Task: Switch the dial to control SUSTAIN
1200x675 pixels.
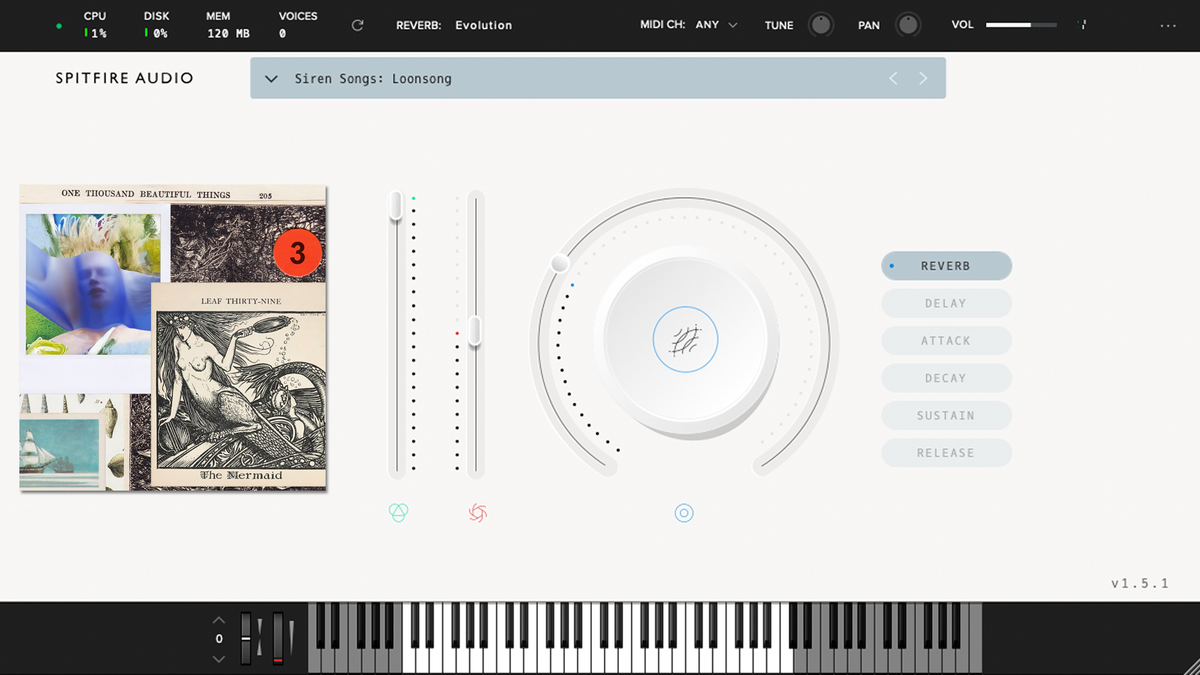Action: click(946, 415)
